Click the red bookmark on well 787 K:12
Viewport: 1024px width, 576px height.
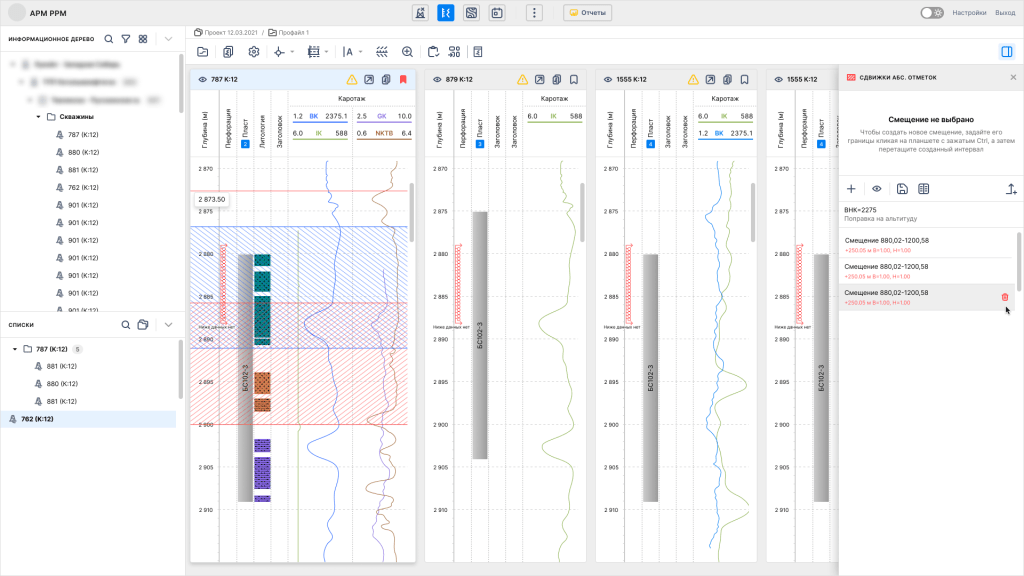point(403,79)
